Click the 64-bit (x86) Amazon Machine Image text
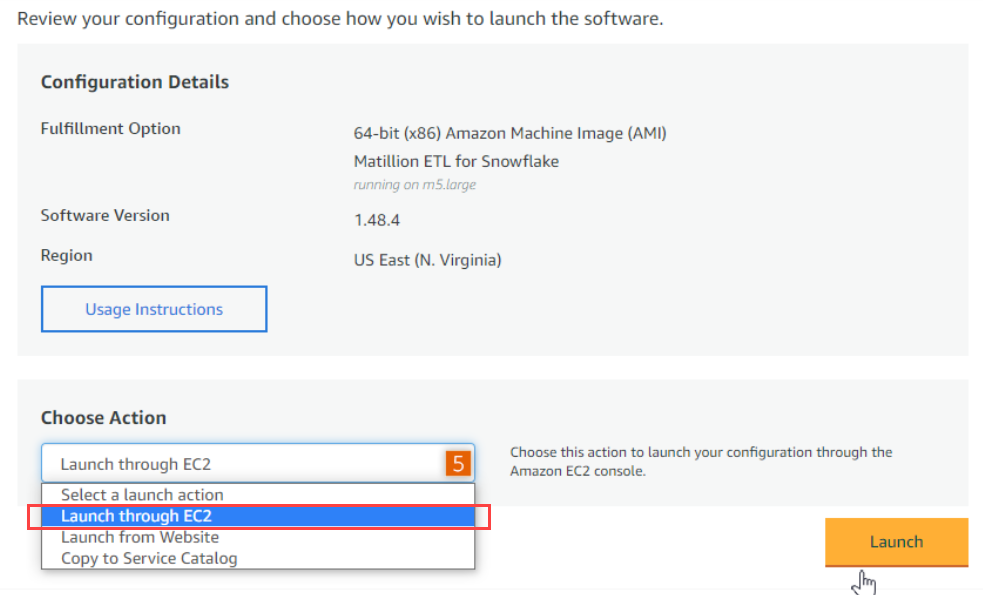The width and height of the screenshot is (983, 595). tap(510, 134)
